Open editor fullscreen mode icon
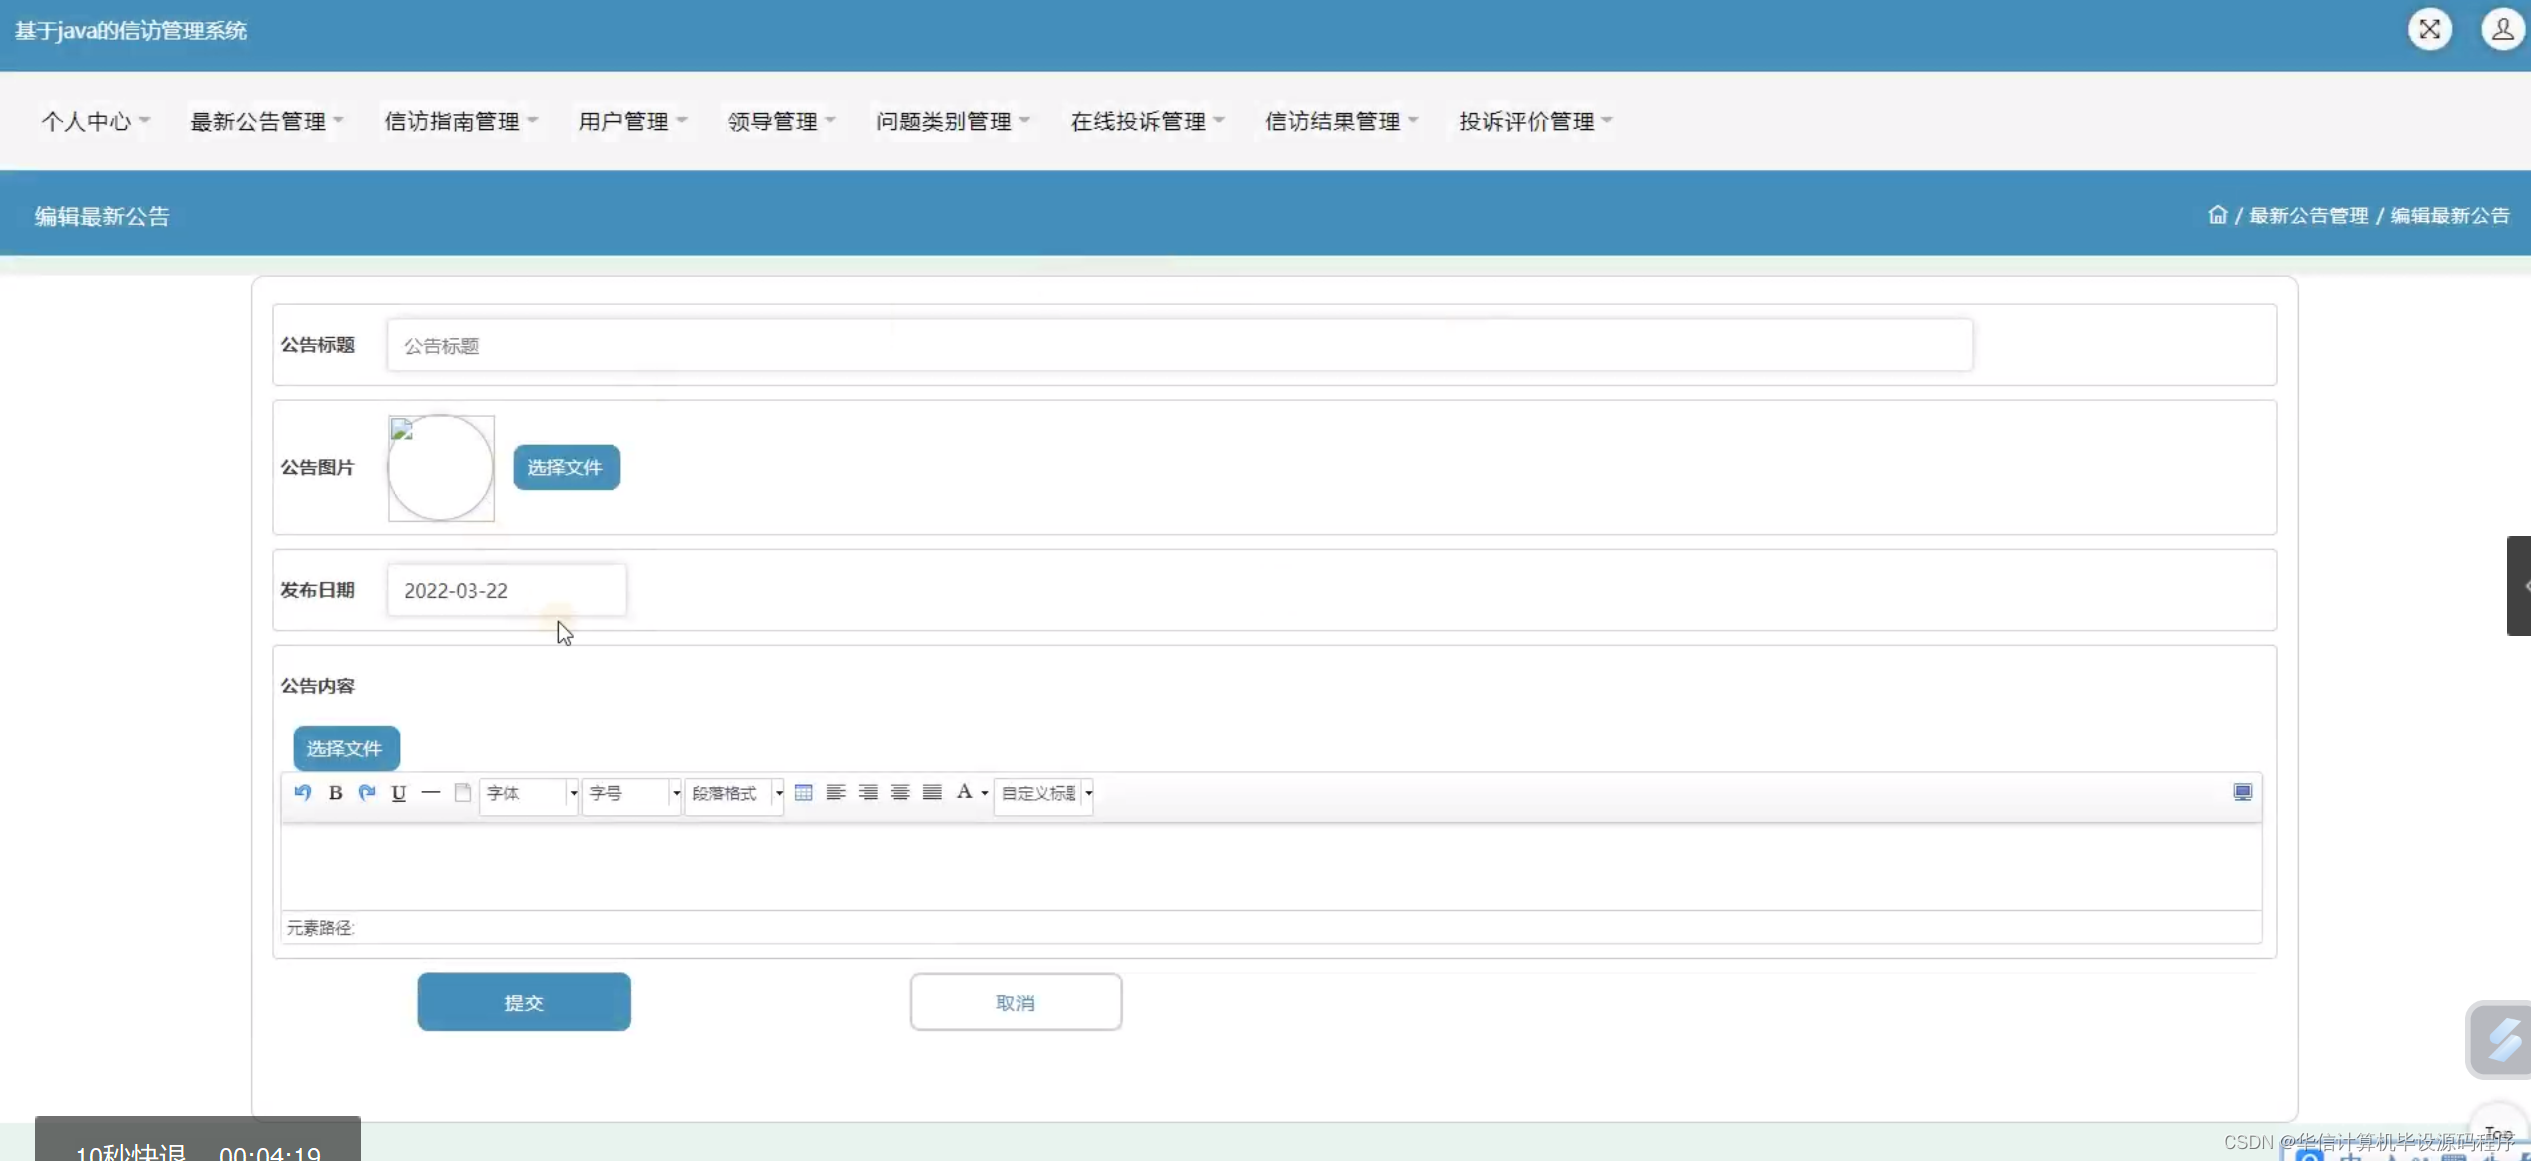 point(2242,793)
